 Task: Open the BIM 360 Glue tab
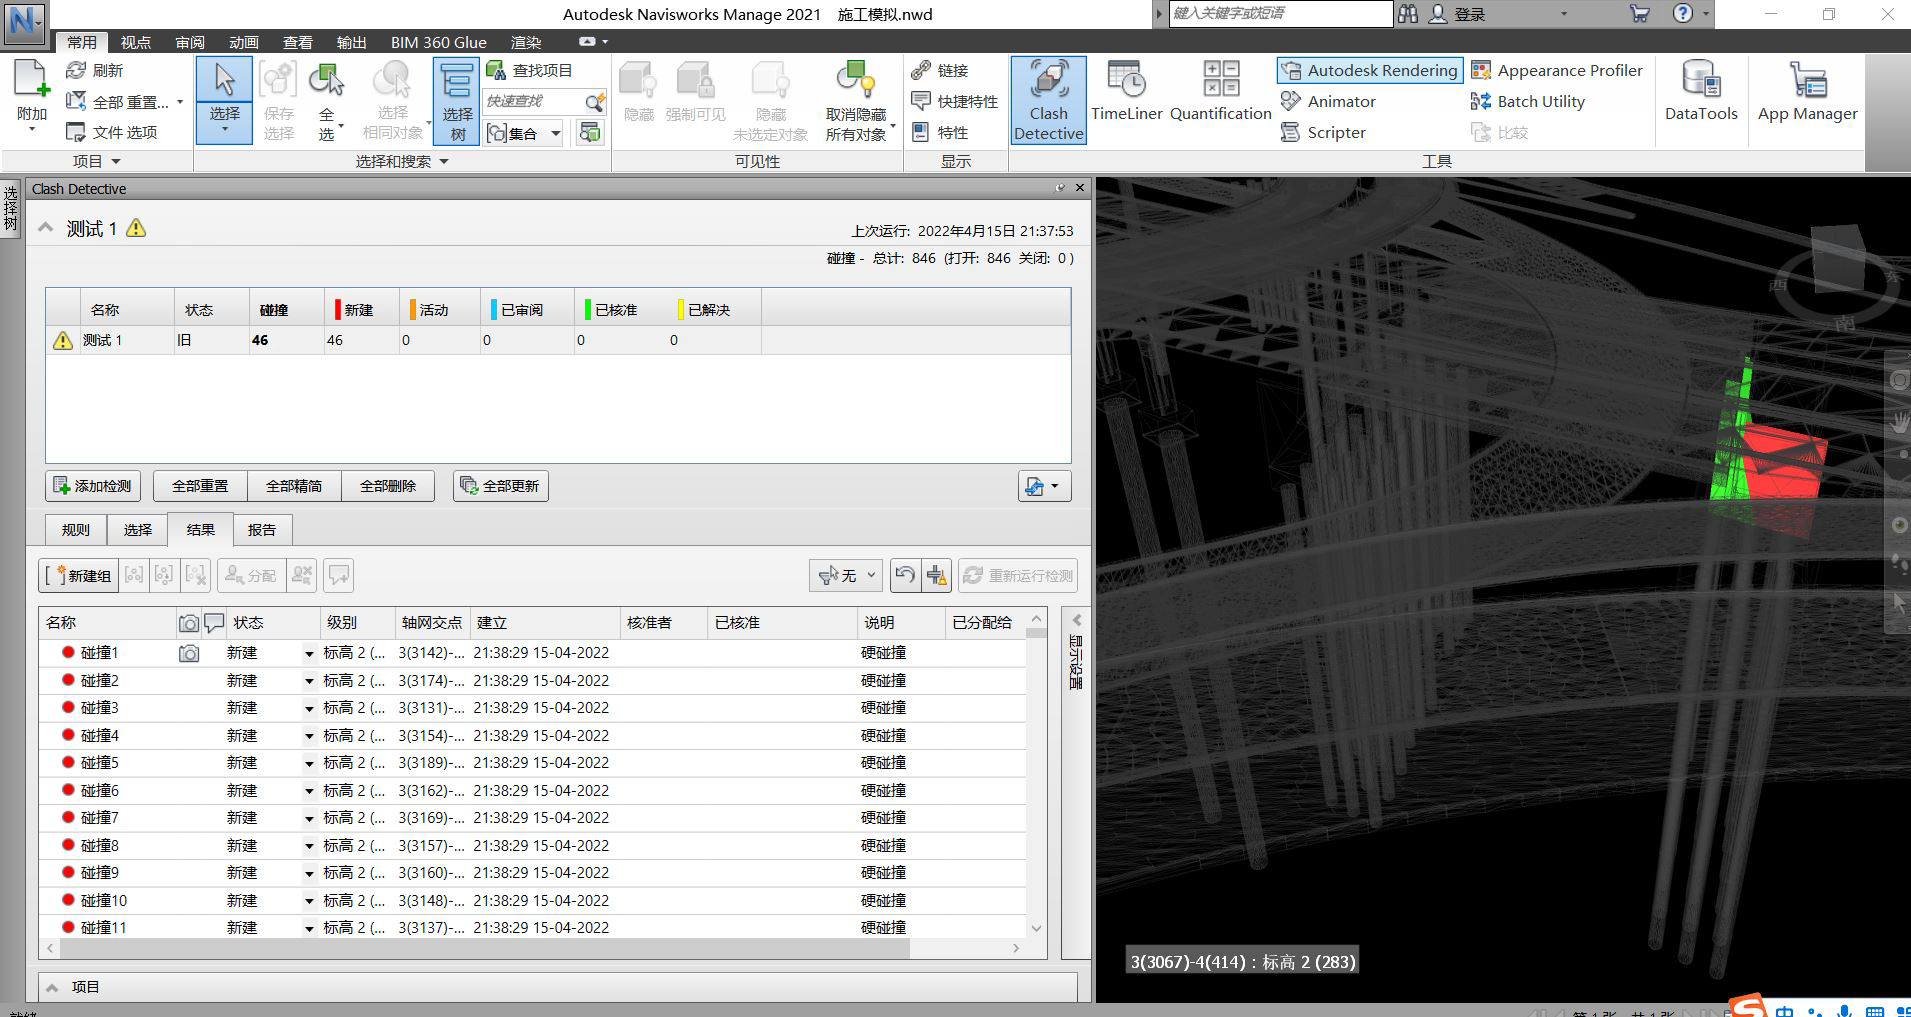tap(438, 42)
